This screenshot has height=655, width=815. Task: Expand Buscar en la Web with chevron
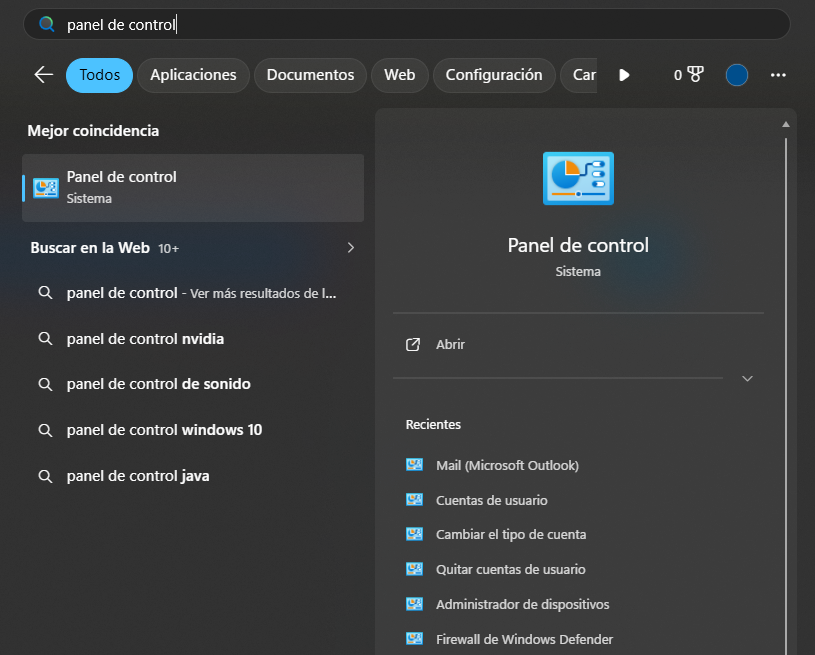tap(351, 247)
